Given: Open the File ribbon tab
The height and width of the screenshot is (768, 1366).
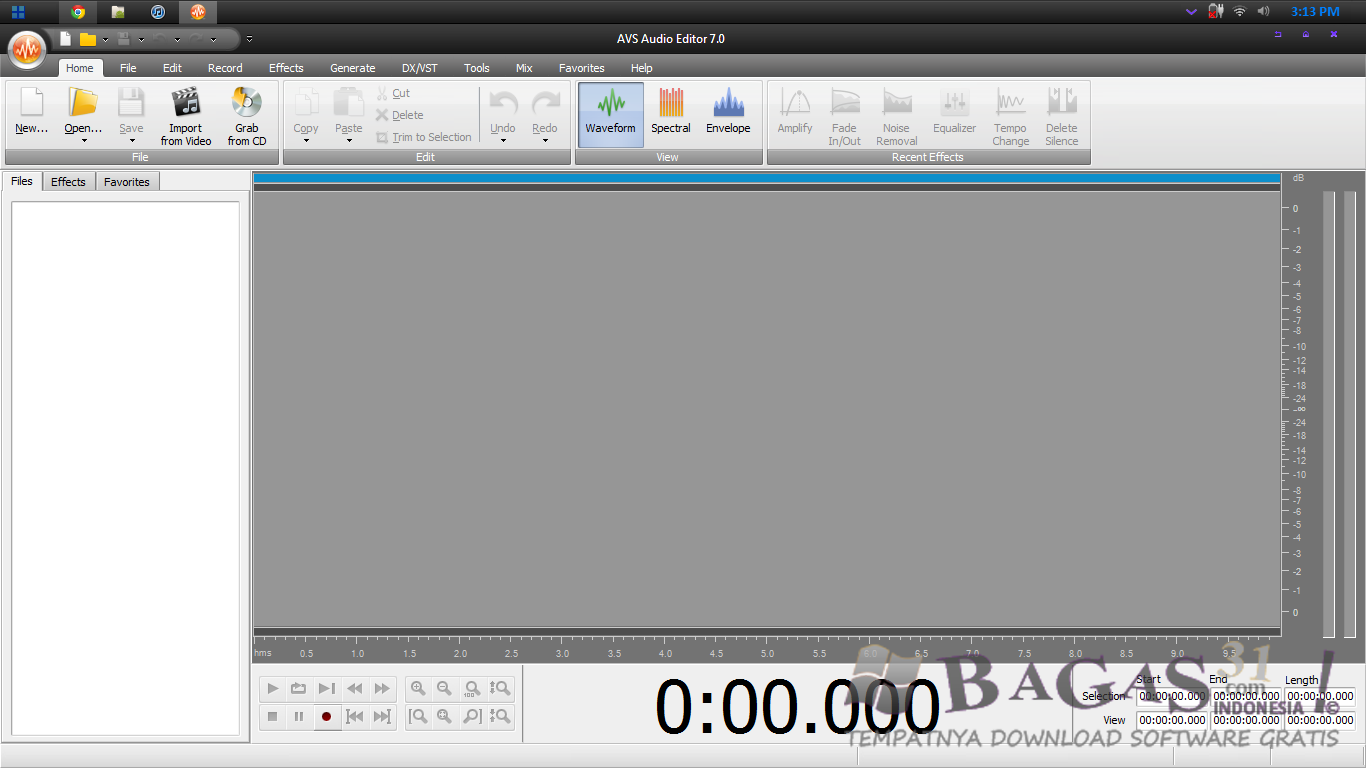Looking at the screenshot, I should coord(128,68).
